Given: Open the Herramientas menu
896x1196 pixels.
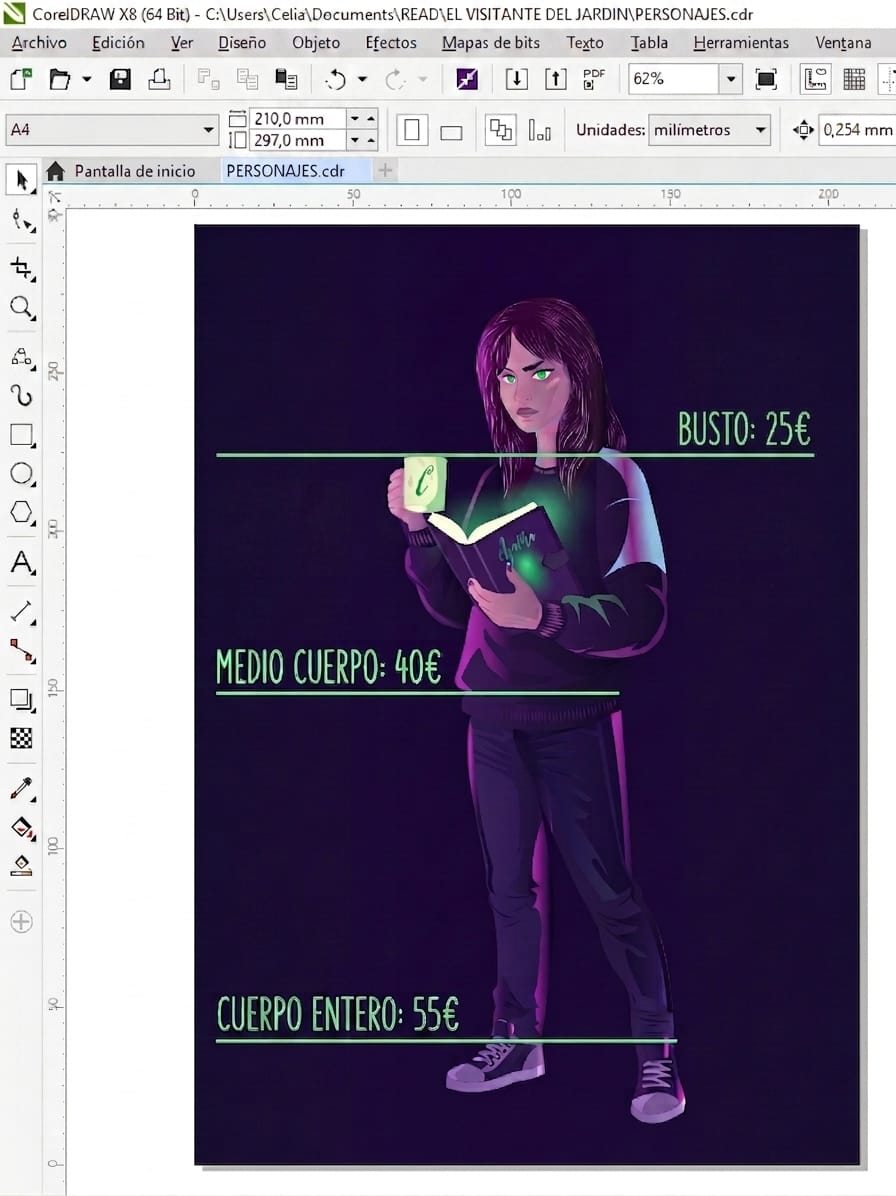Looking at the screenshot, I should (740, 43).
